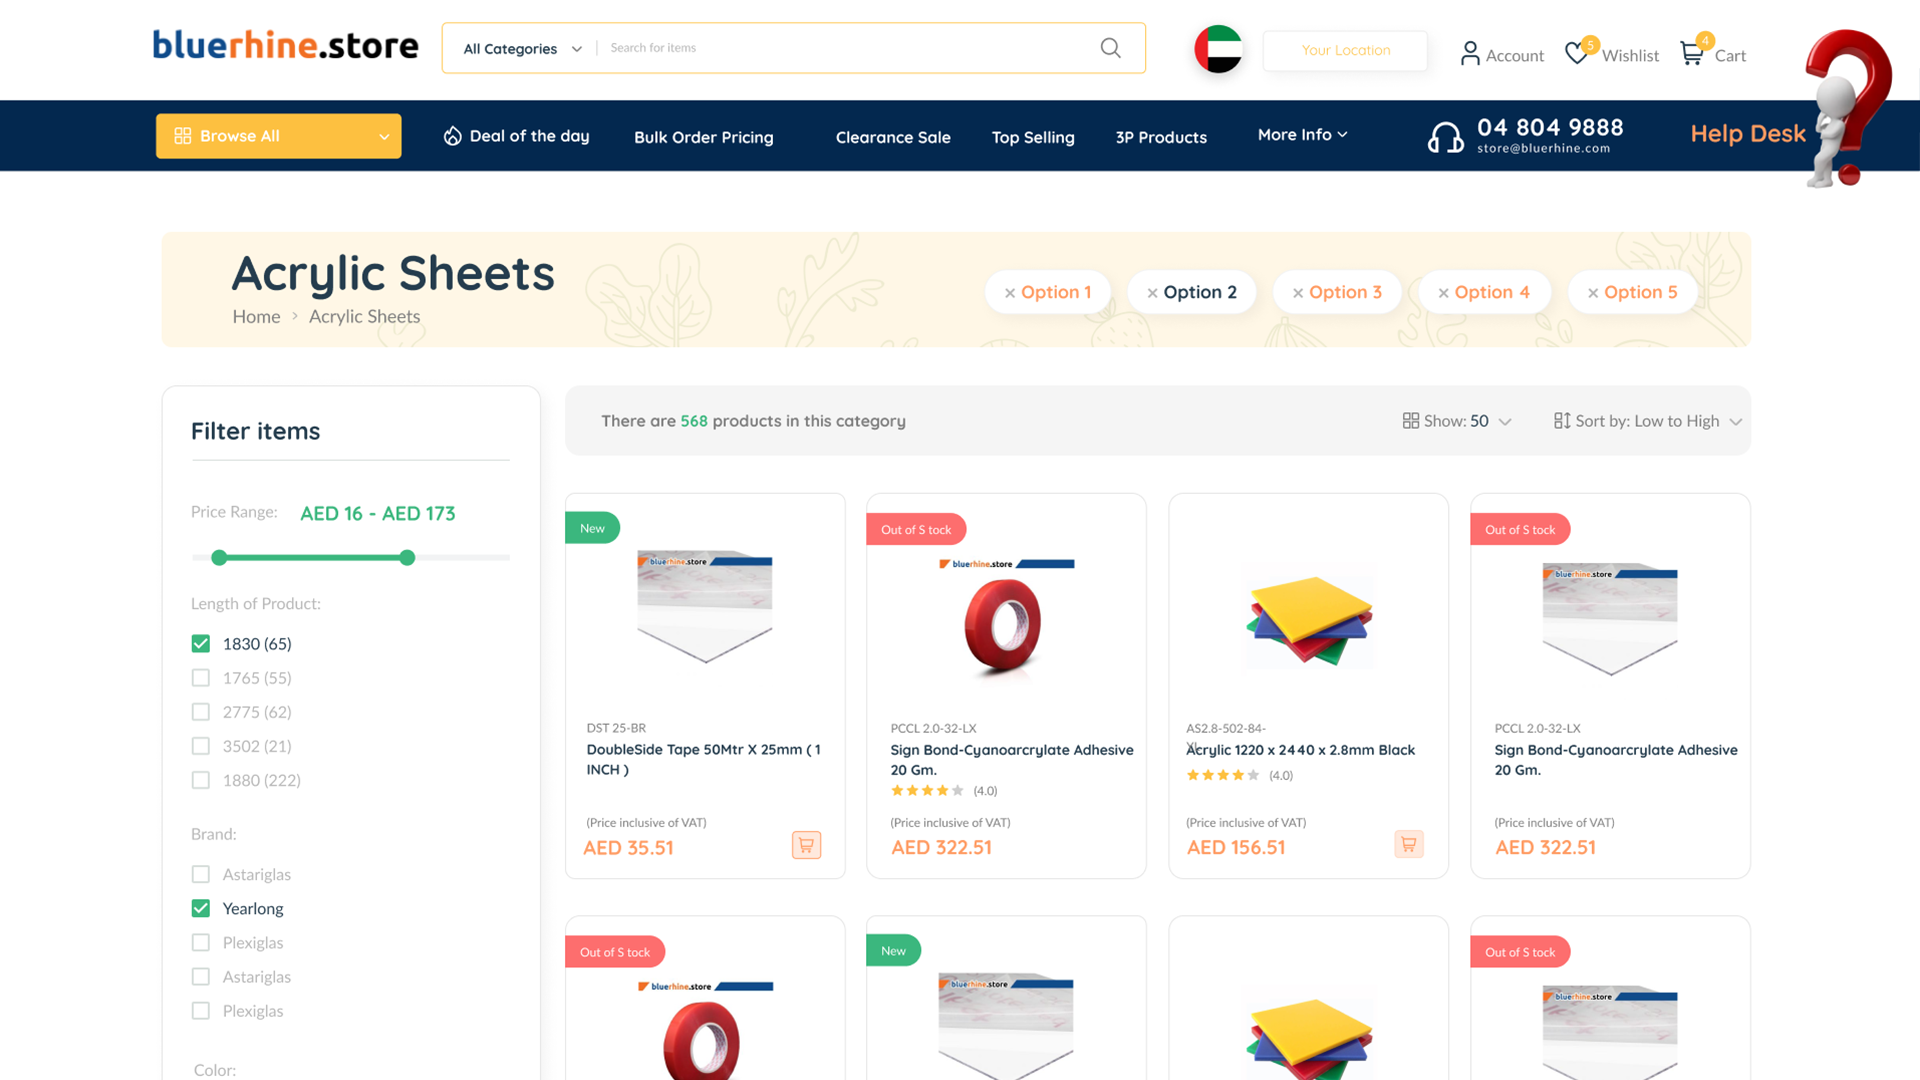Click the Deal of the day flame icon
Viewport: 1920px width, 1080px height.
452,136
